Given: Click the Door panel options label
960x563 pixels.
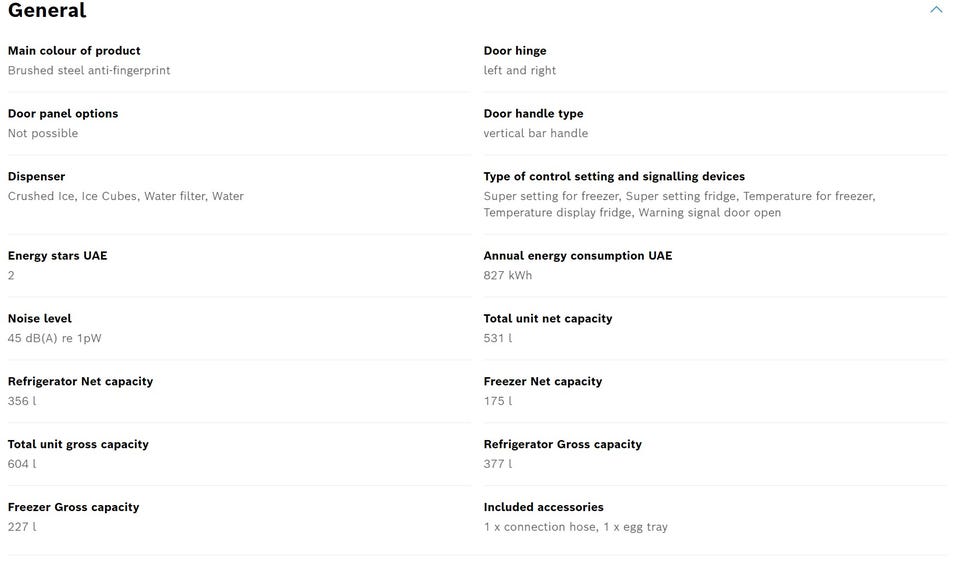Looking at the screenshot, I should click(63, 114).
